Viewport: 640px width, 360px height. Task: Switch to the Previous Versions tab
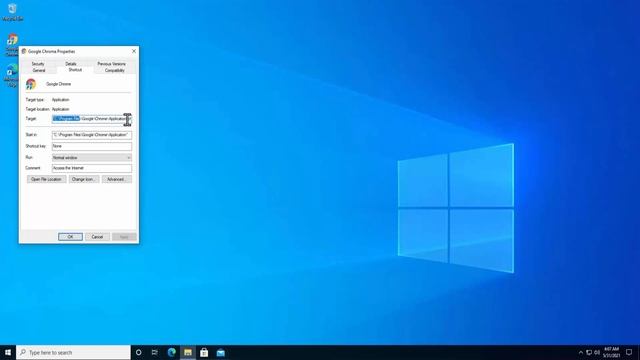pyautogui.click(x=111, y=64)
